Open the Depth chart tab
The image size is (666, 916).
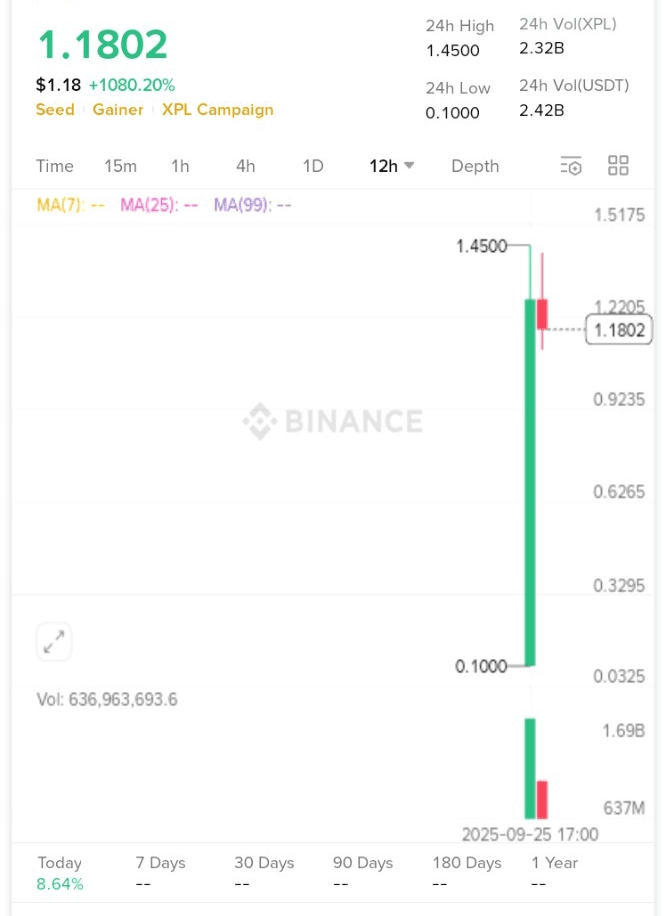tap(475, 166)
